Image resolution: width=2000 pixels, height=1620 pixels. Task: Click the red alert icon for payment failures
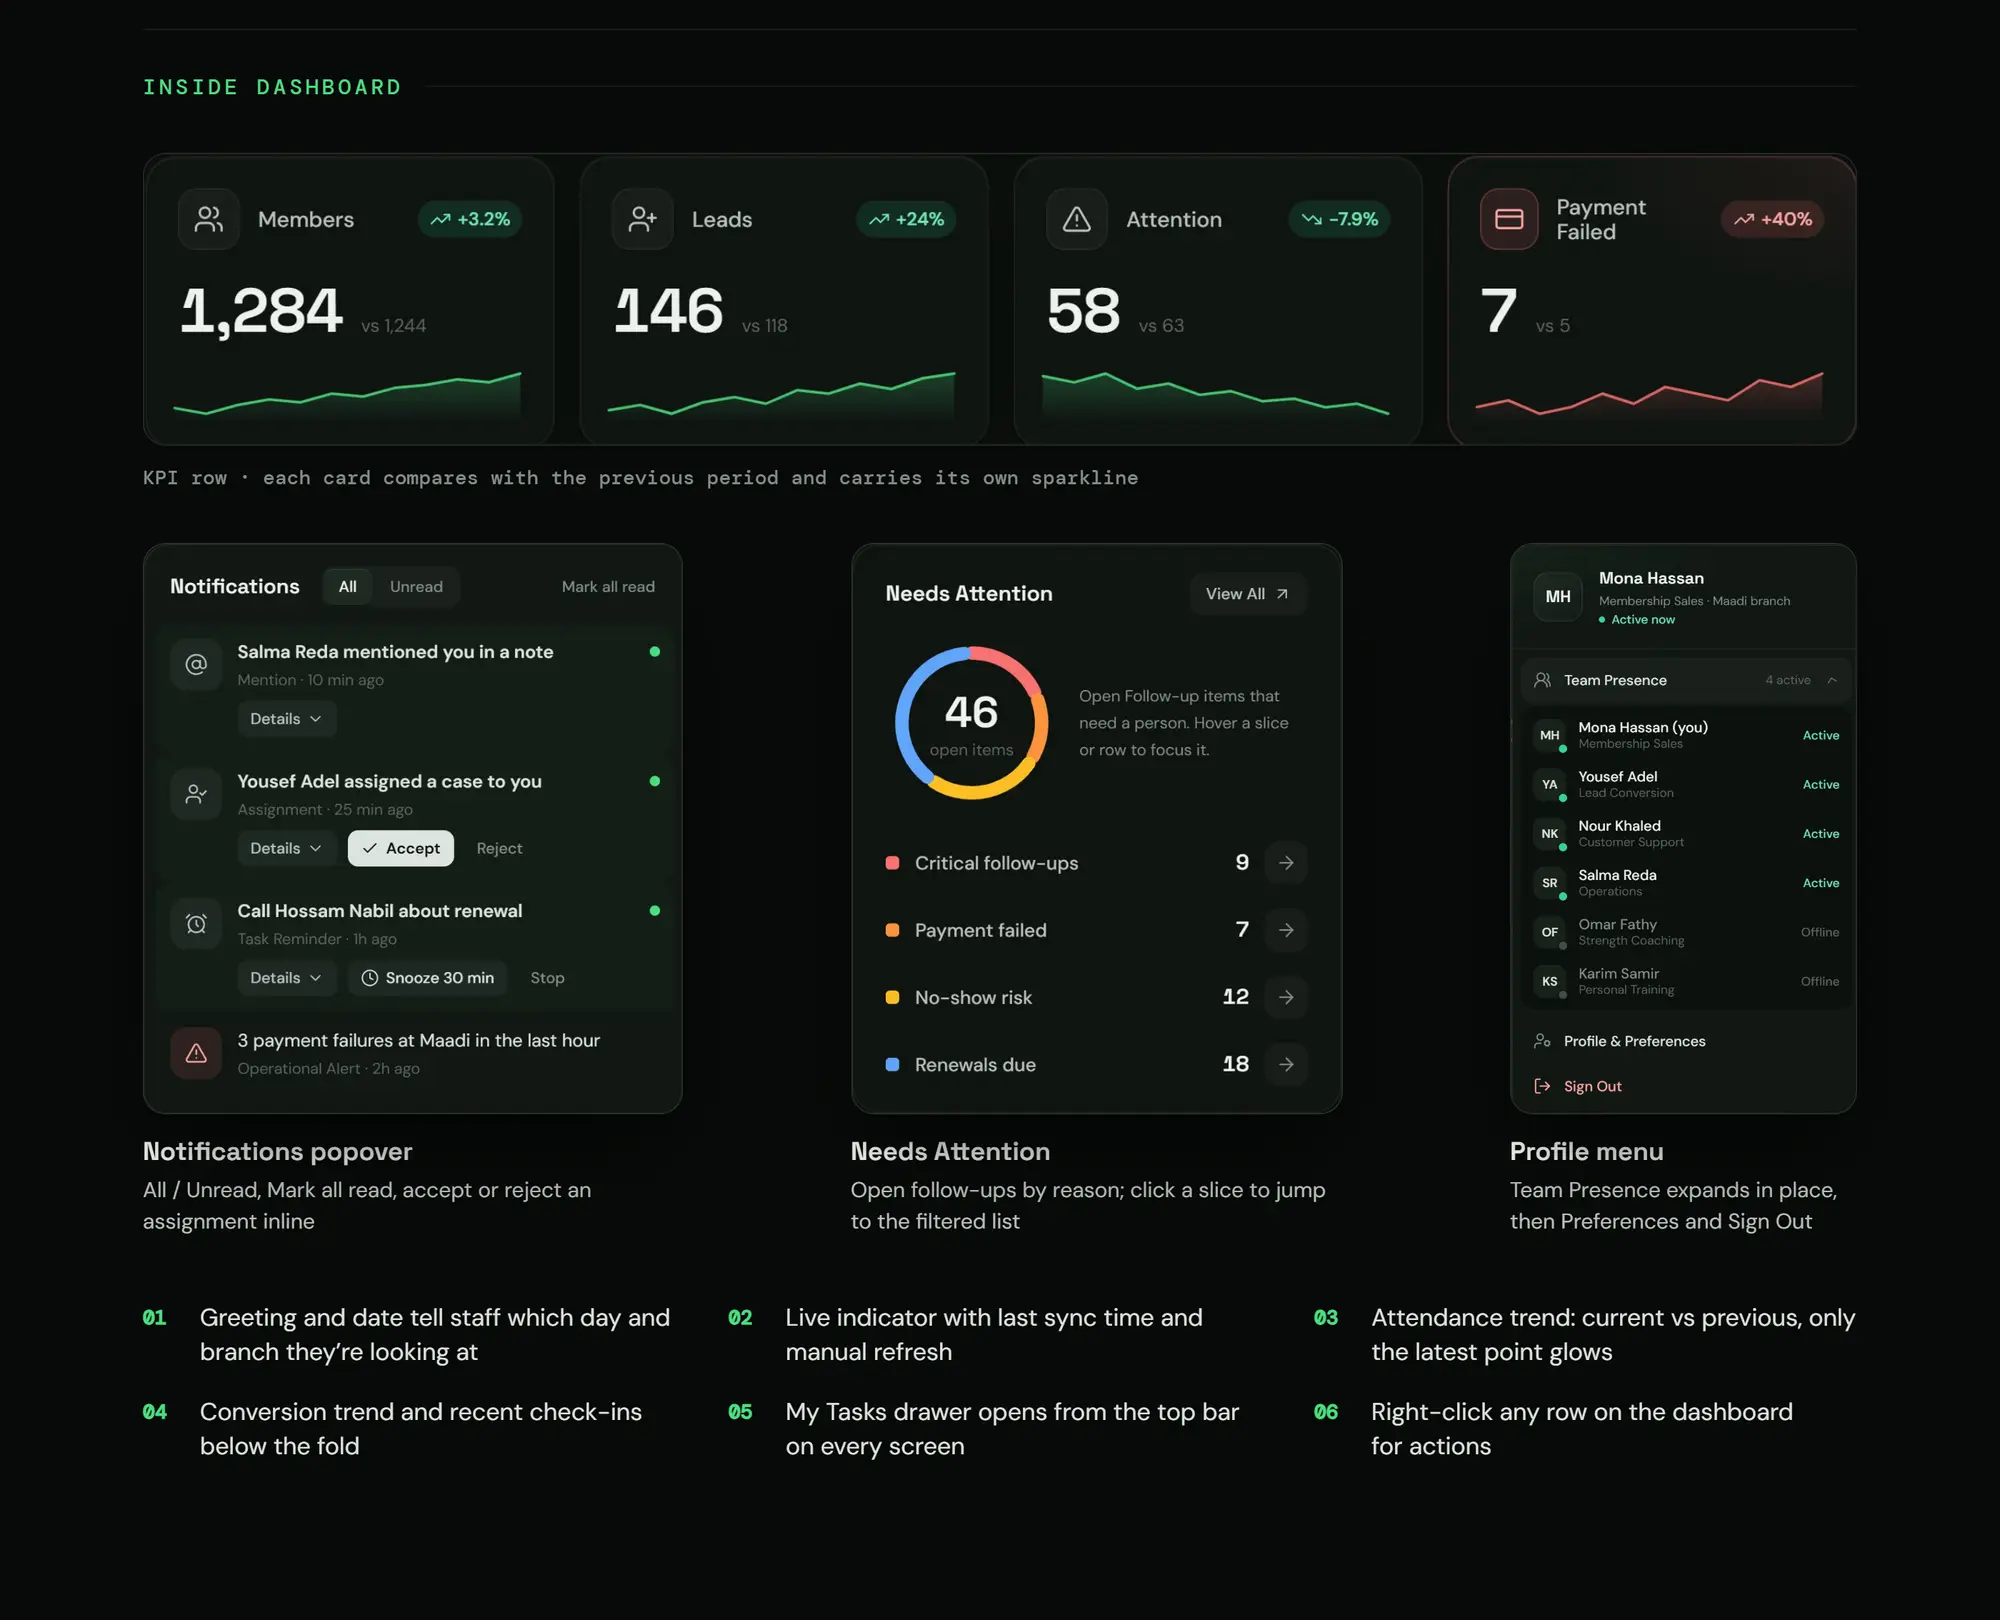(196, 1053)
